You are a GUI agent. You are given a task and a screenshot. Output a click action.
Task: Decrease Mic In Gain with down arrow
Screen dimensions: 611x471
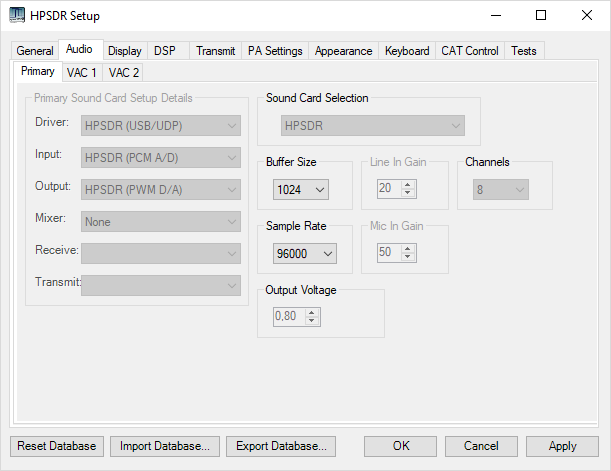408,256
